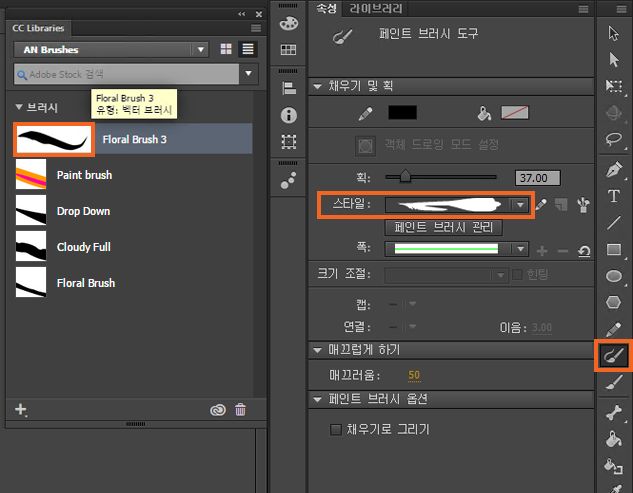This screenshot has width=633, height=493.
Task: Open the Align panel icon
Action: (289, 88)
